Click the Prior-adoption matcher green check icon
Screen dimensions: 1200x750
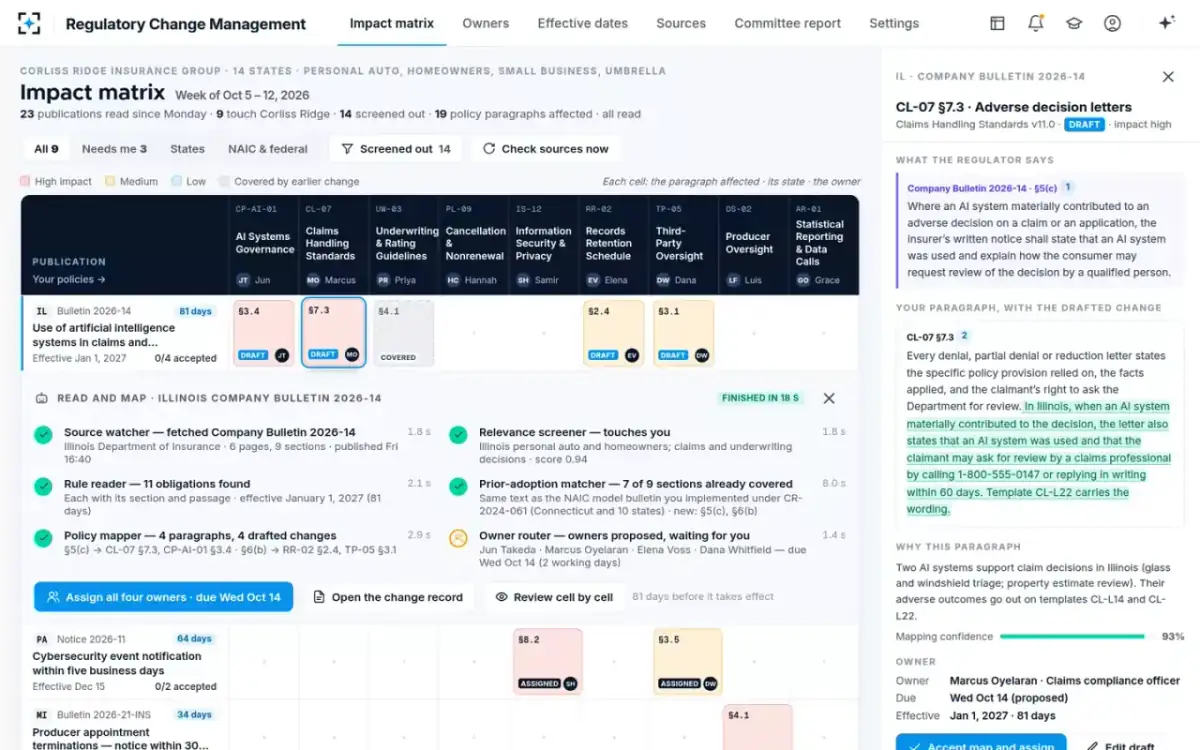458,486
